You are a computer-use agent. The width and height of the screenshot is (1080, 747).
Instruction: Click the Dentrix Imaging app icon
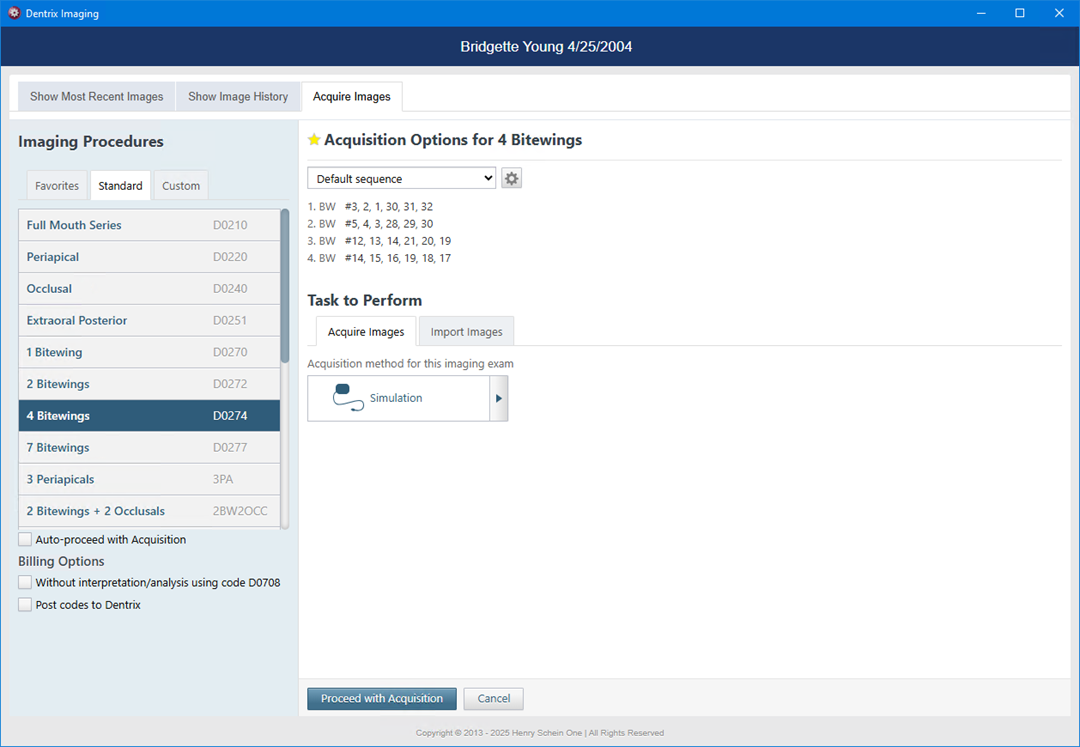pos(14,13)
